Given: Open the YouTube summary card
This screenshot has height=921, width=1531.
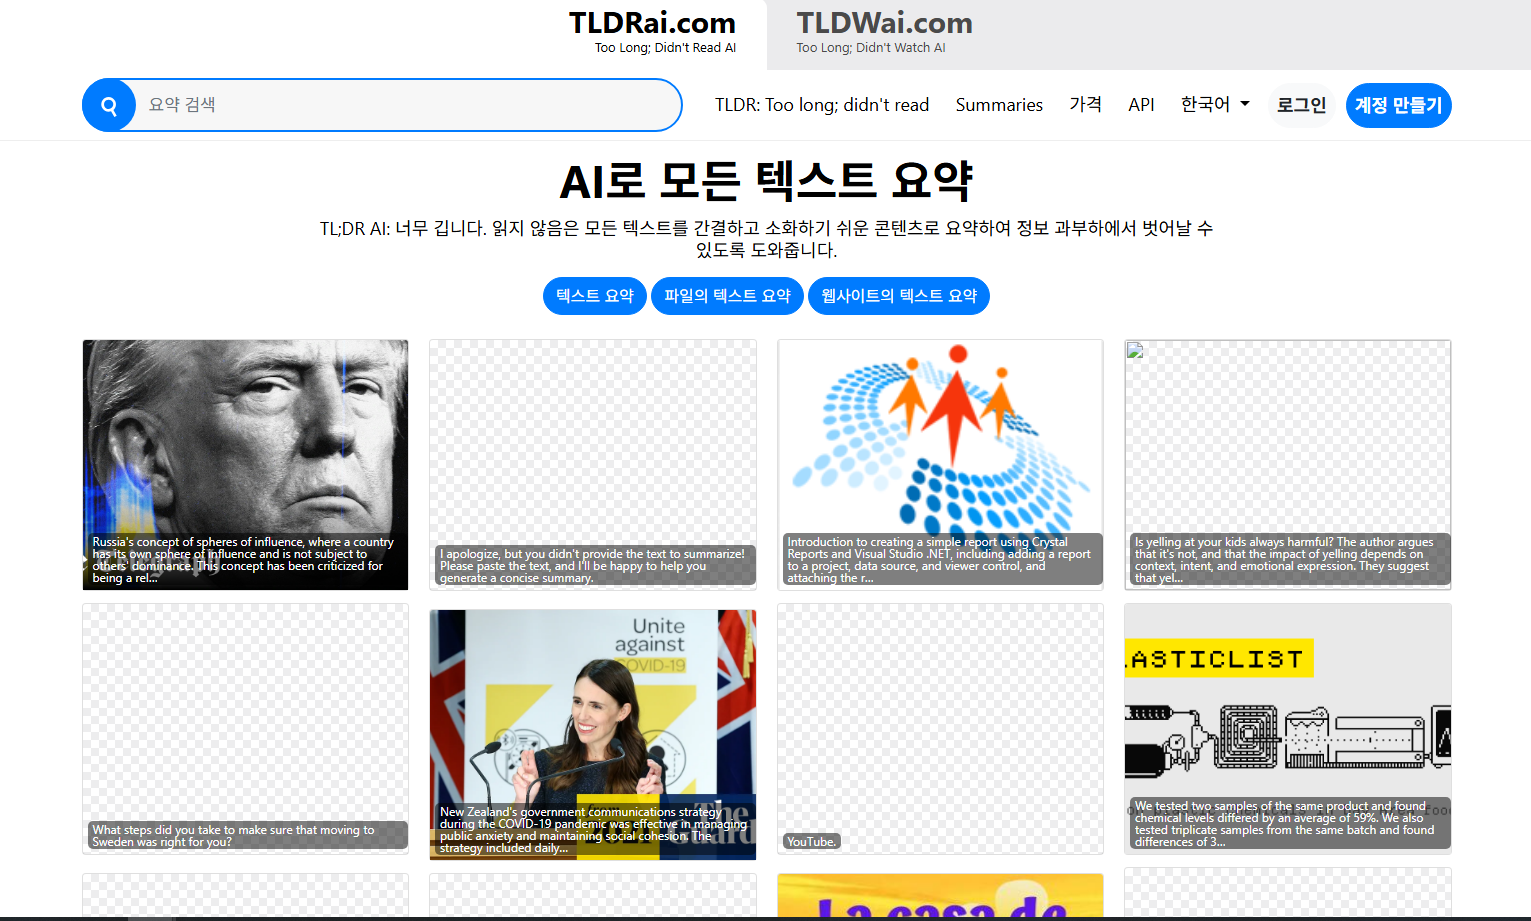Looking at the screenshot, I should [x=940, y=729].
